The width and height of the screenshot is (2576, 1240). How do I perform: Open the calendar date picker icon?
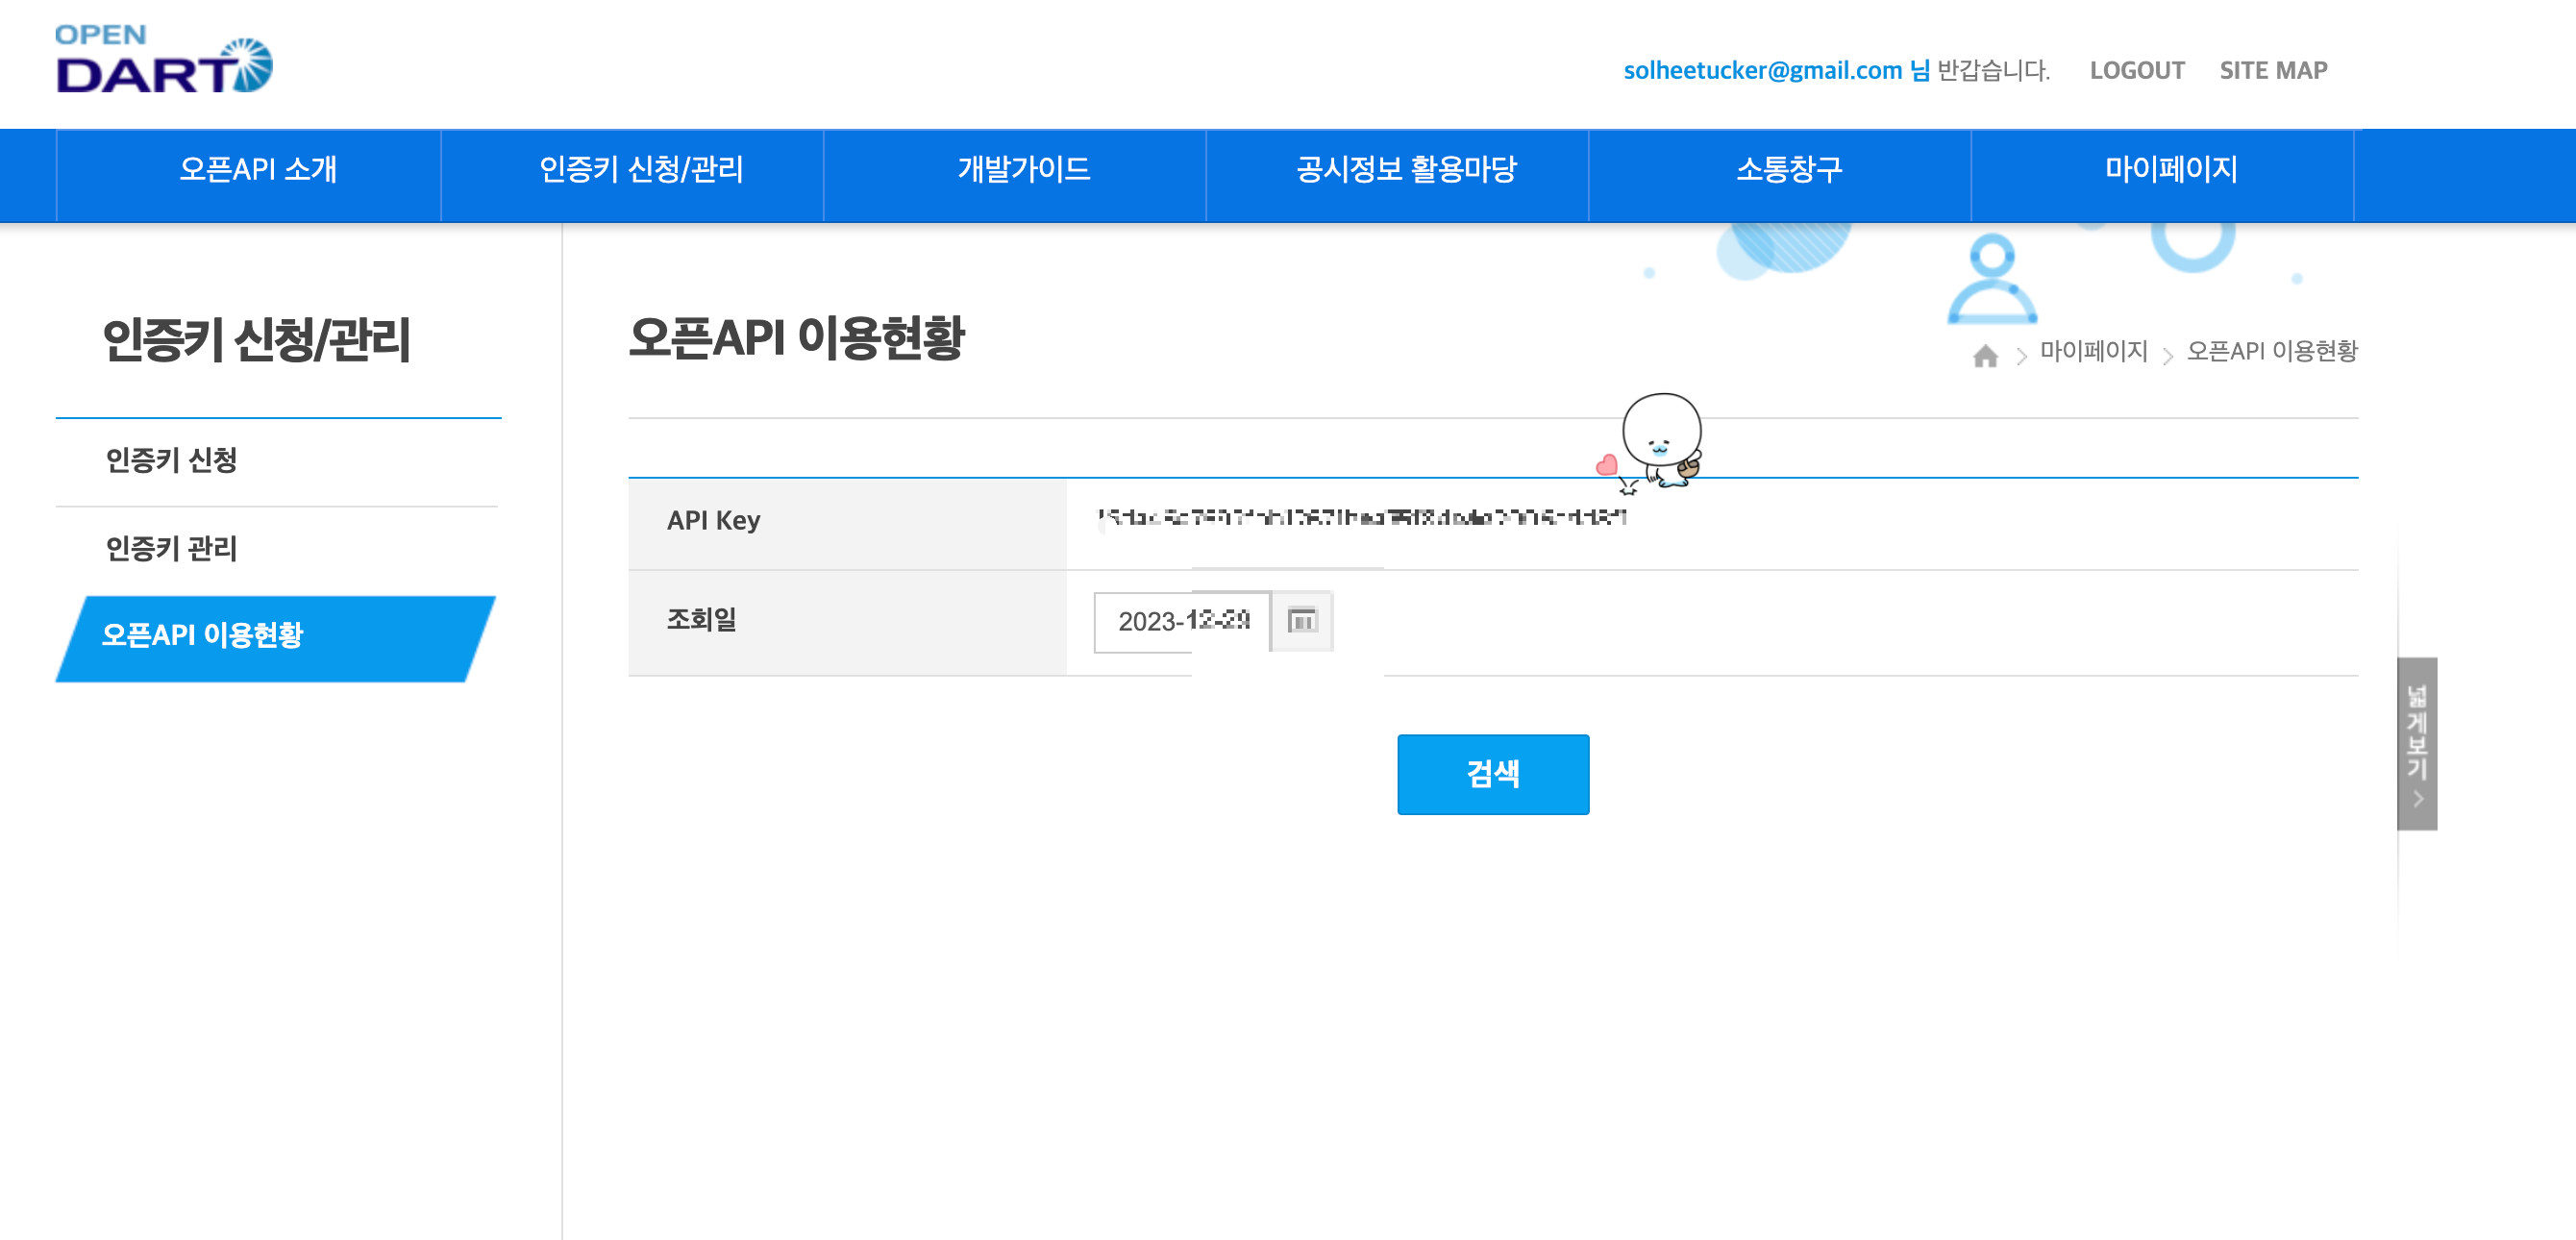coord(1301,621)
